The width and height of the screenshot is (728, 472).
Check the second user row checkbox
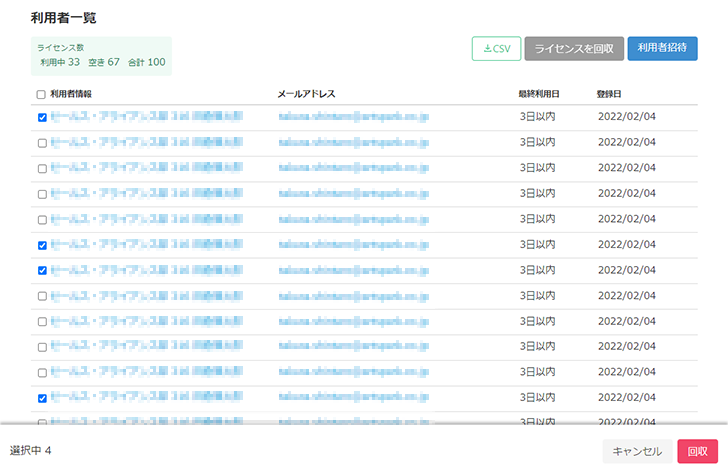41,143
